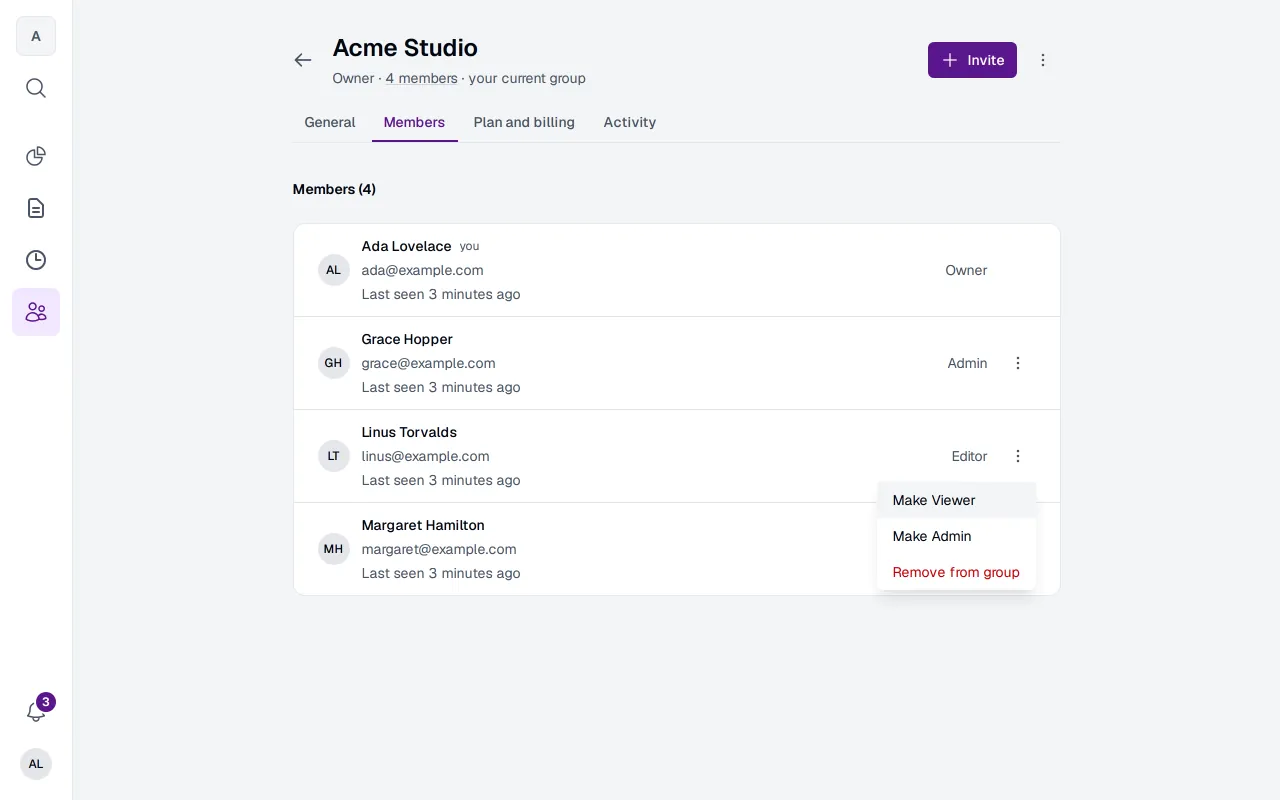
Task: Click the name Margaret Hamilton
Action: (x=423, y=525)
